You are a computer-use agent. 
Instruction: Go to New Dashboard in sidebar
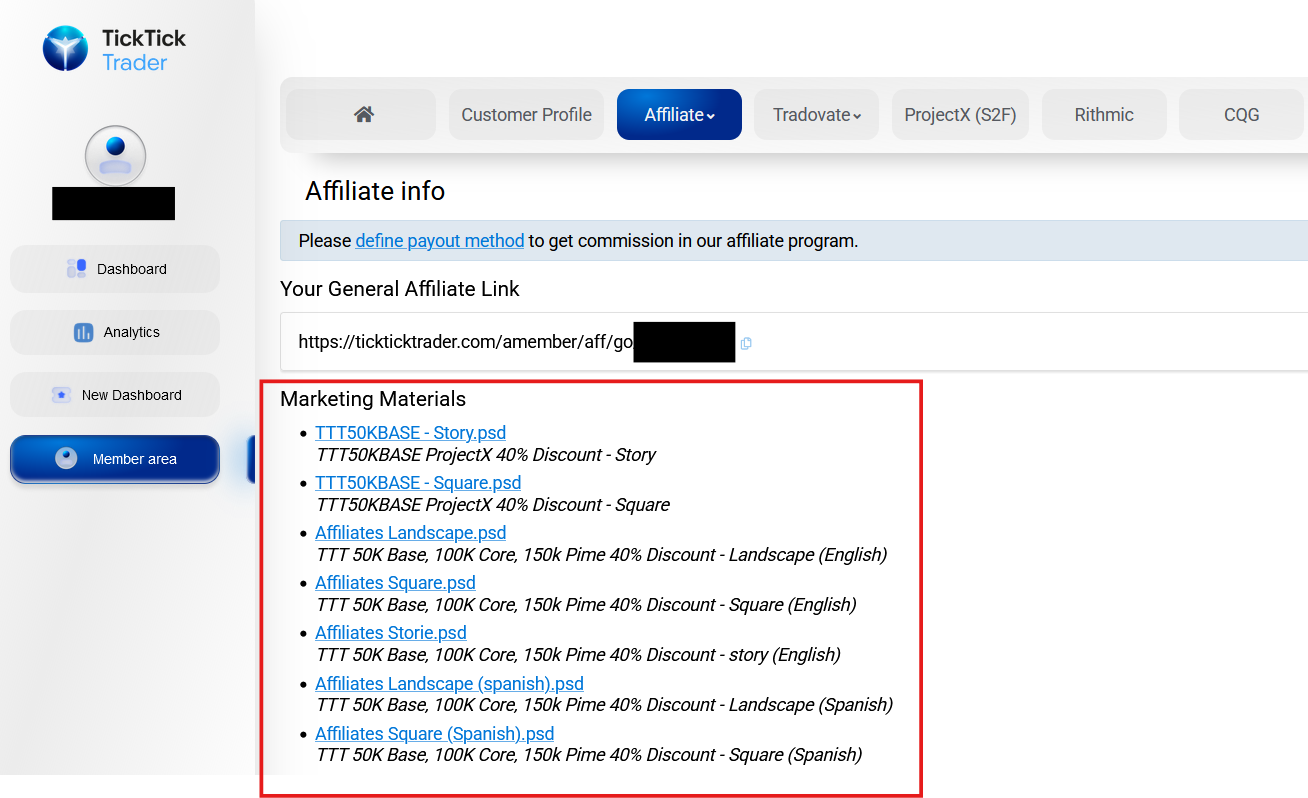click(x=115, y=395)
